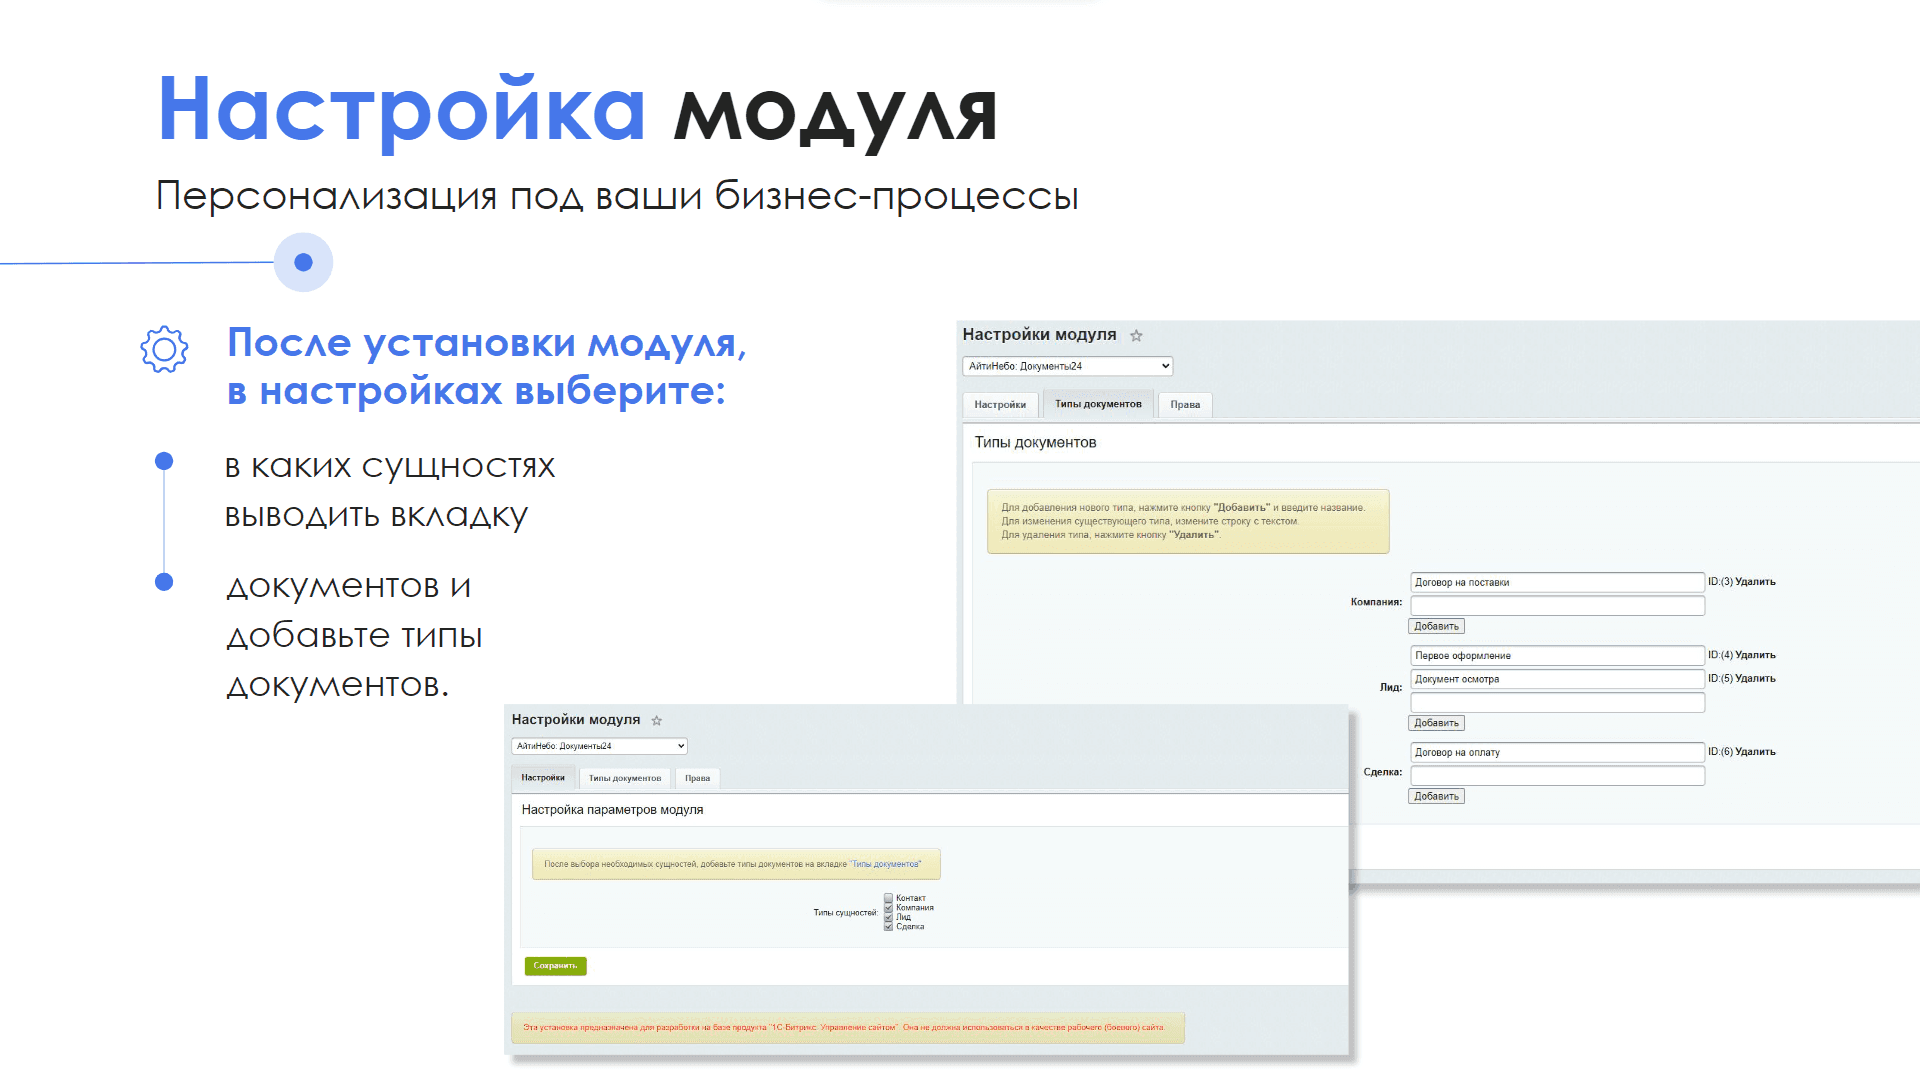This screenshot has width=1920, height=1080.
Task: Click the Договор на оплату input field
Action: [1557, 752]
